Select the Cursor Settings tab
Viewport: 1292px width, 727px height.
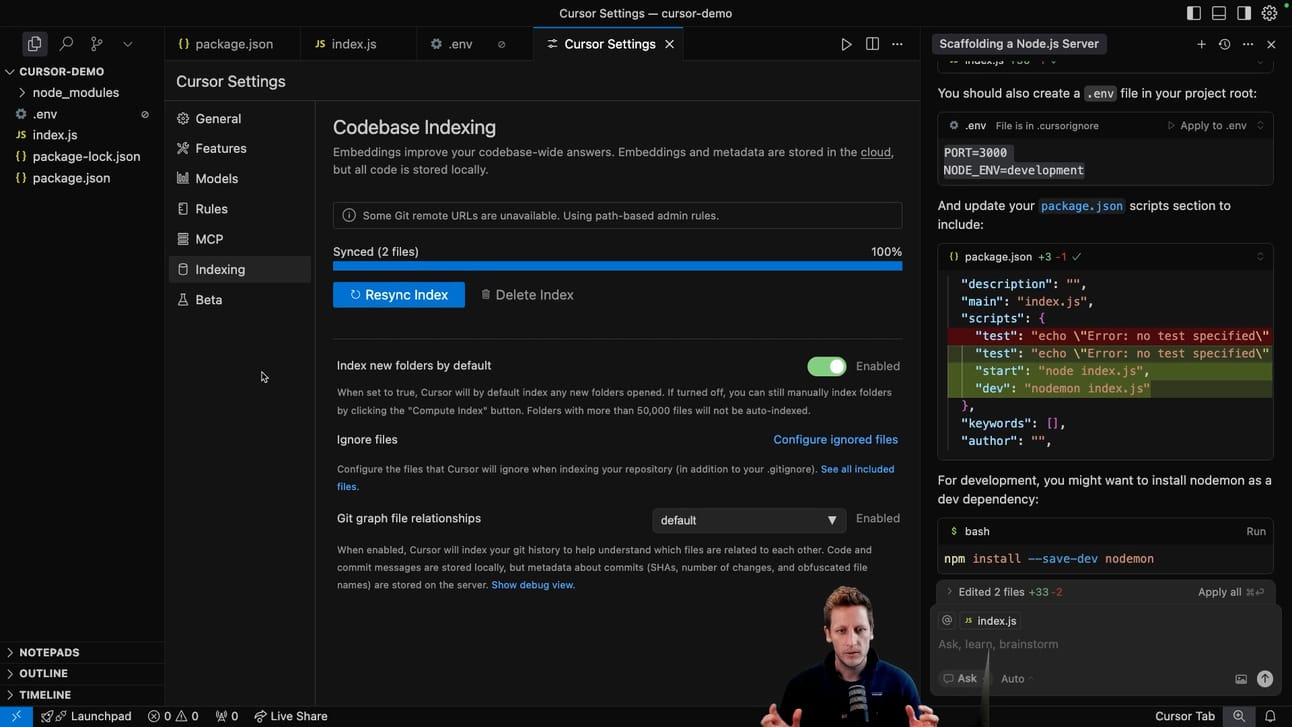click(609, 44)
